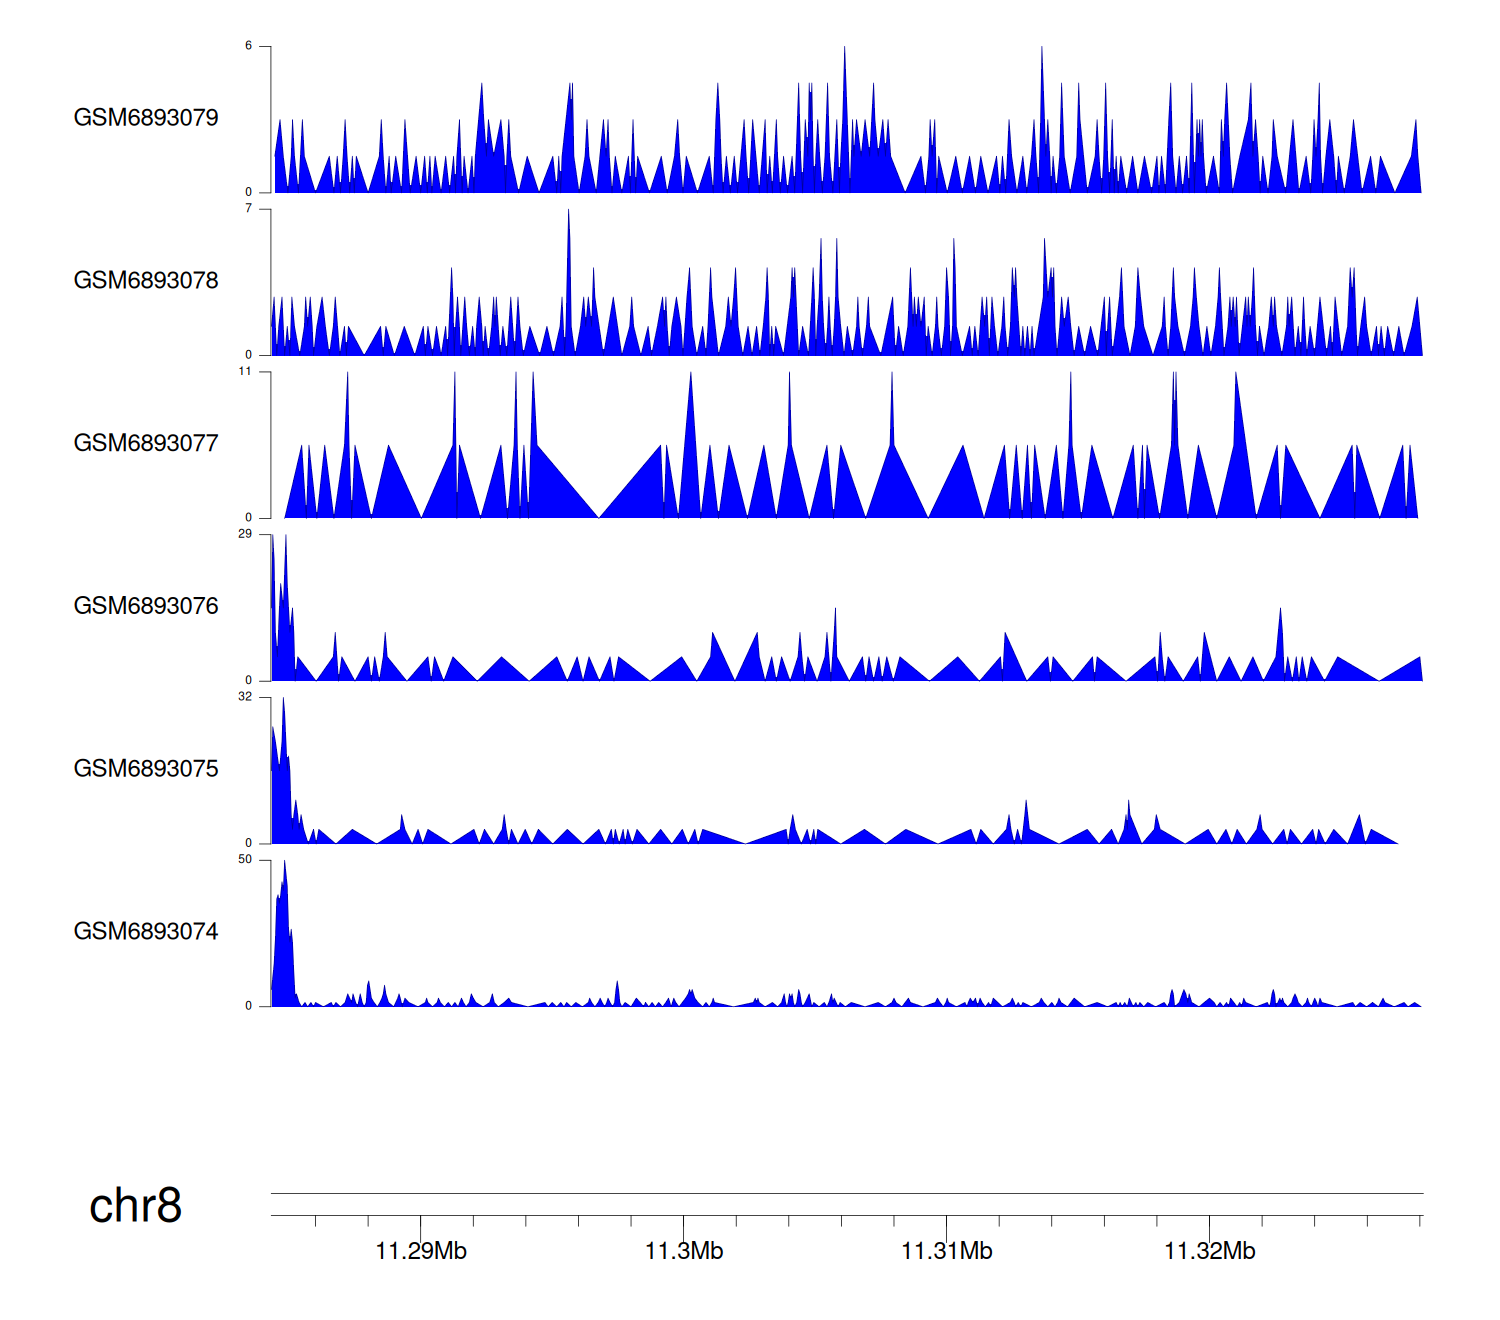
Task: Click the 11.31Mb genomic coordinate label
Action: tap(947, 1251)
